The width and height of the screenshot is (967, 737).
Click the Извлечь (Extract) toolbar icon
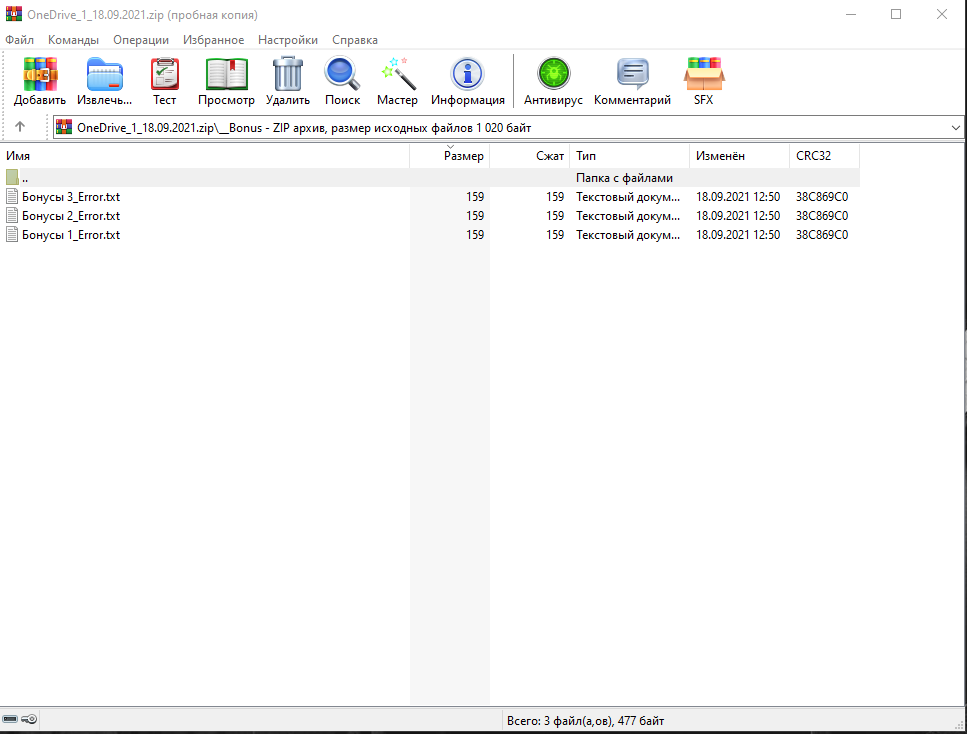coord(104,75)
